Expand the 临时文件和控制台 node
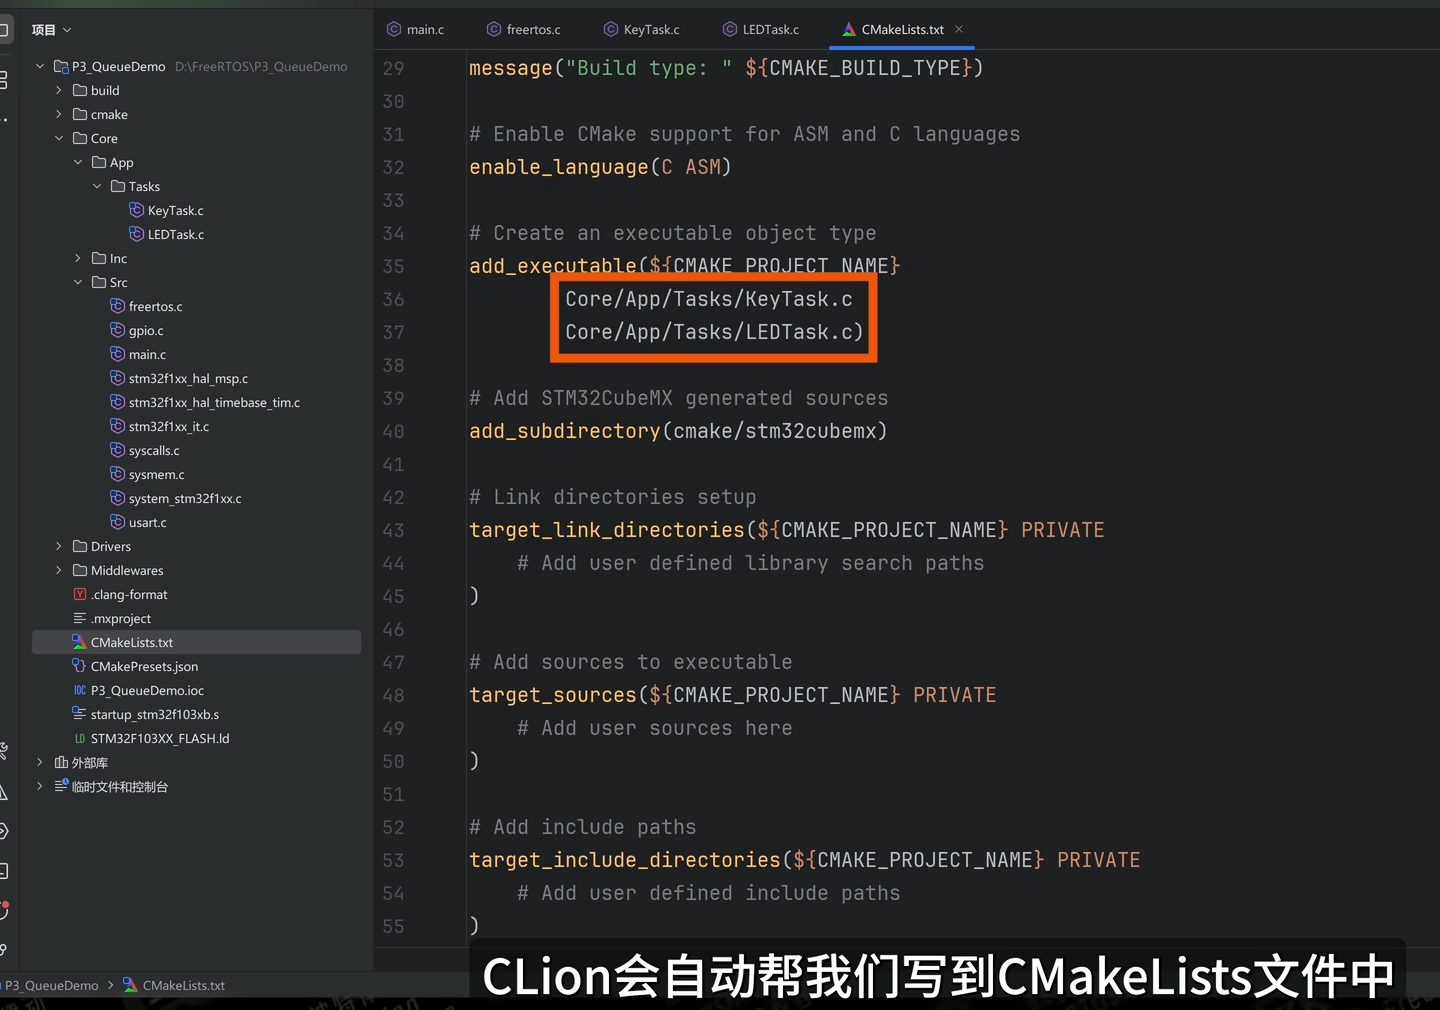This screenshot has width=1440, height=1010. (40, 786)
